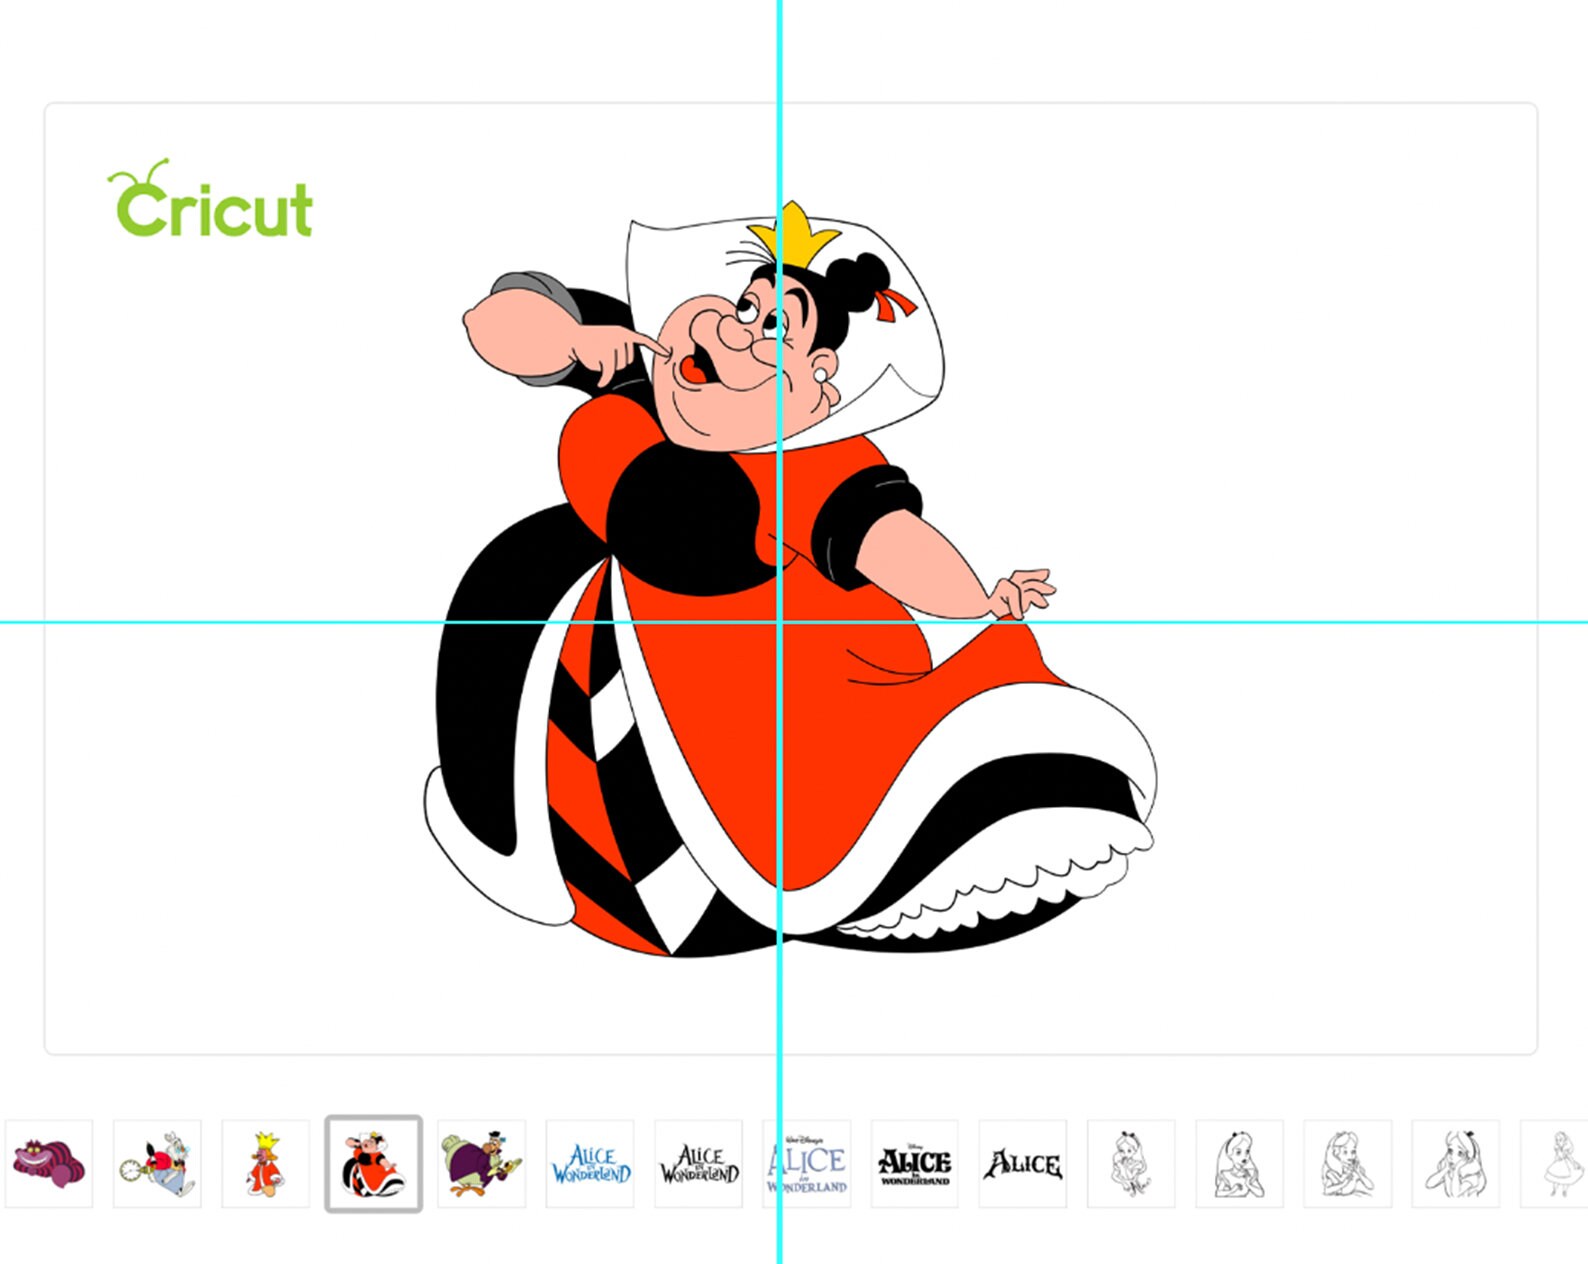The height and width of the screenshot is (1264, 1588).
Task: Select the Cheshire Cat thumbnail
Action: point(49,1164)
